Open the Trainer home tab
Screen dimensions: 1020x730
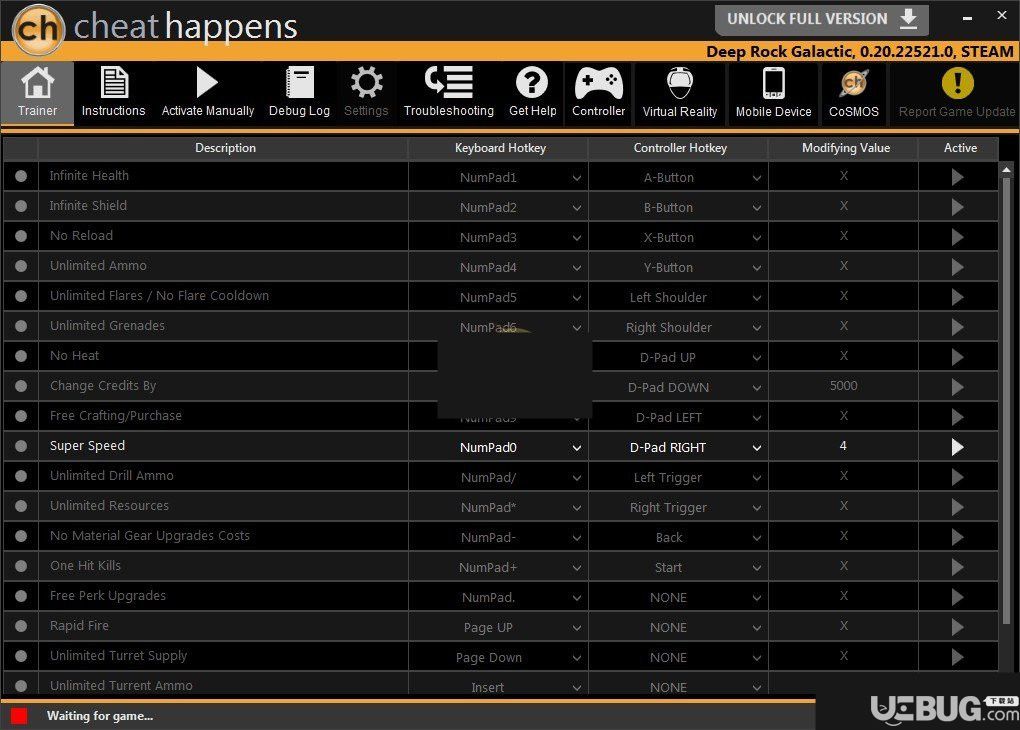(x=37, y=92)
